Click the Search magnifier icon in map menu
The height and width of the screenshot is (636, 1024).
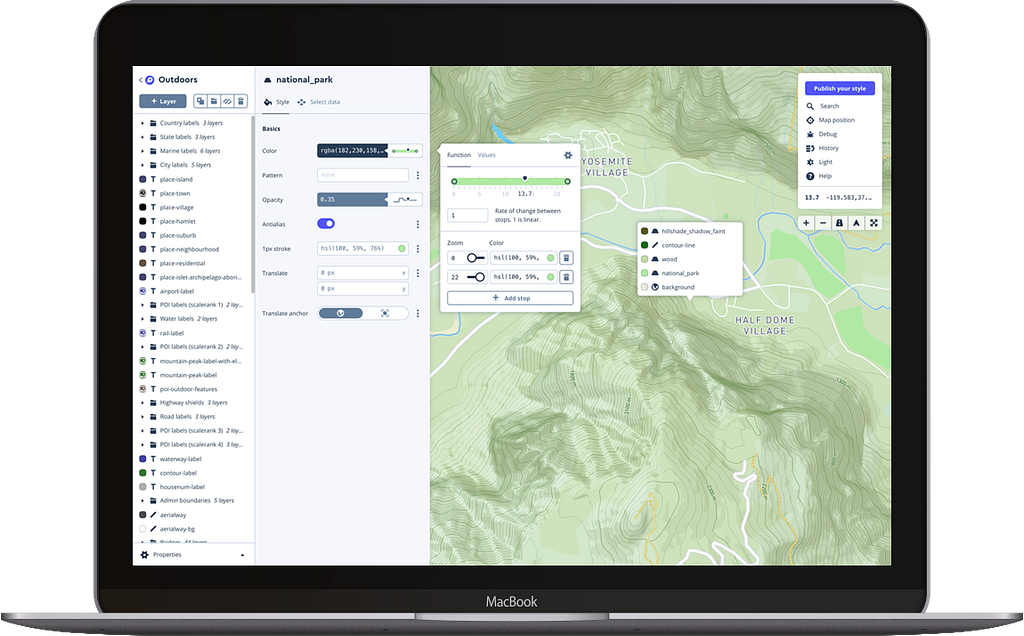pyautogui.click(x=810, y=106)
